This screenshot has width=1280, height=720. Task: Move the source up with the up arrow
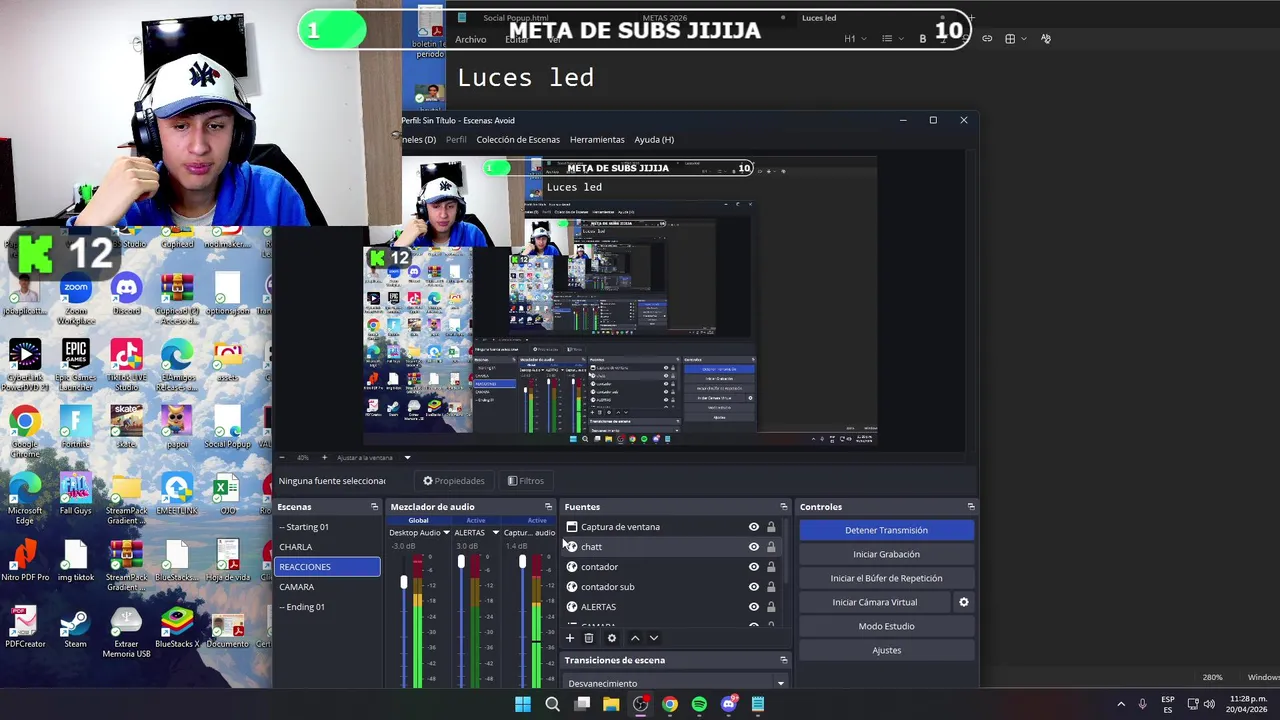tap(635, 638)
